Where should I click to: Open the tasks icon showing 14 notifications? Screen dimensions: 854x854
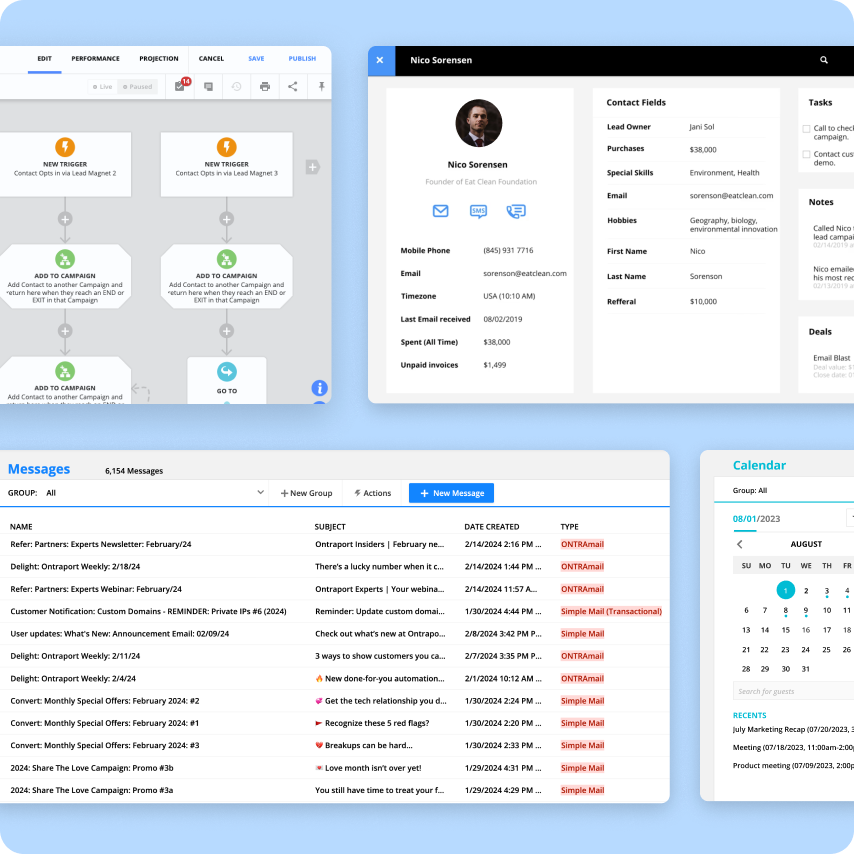pos(181,86)
